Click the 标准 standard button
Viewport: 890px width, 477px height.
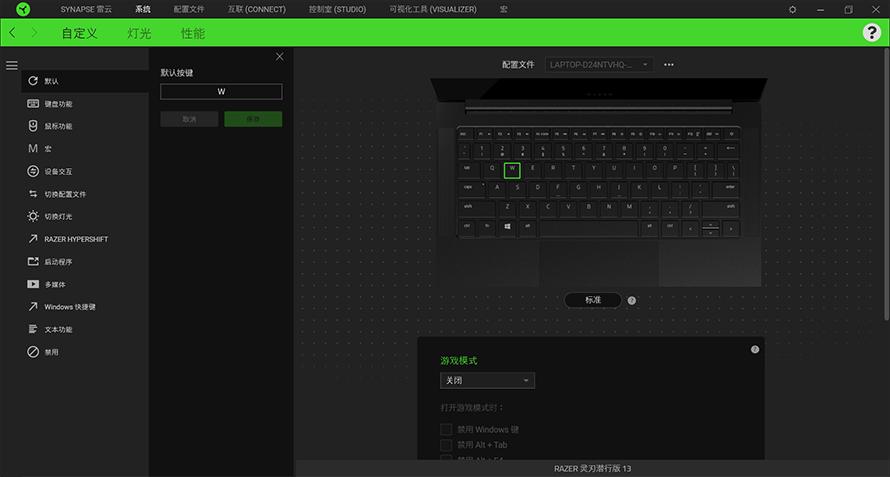593,300
